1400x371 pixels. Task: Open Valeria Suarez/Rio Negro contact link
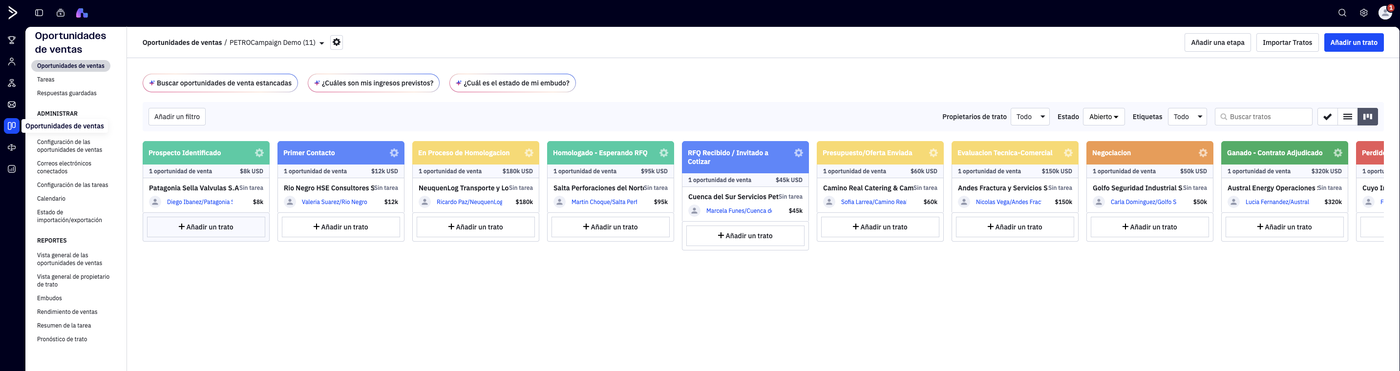pos(334,202)
